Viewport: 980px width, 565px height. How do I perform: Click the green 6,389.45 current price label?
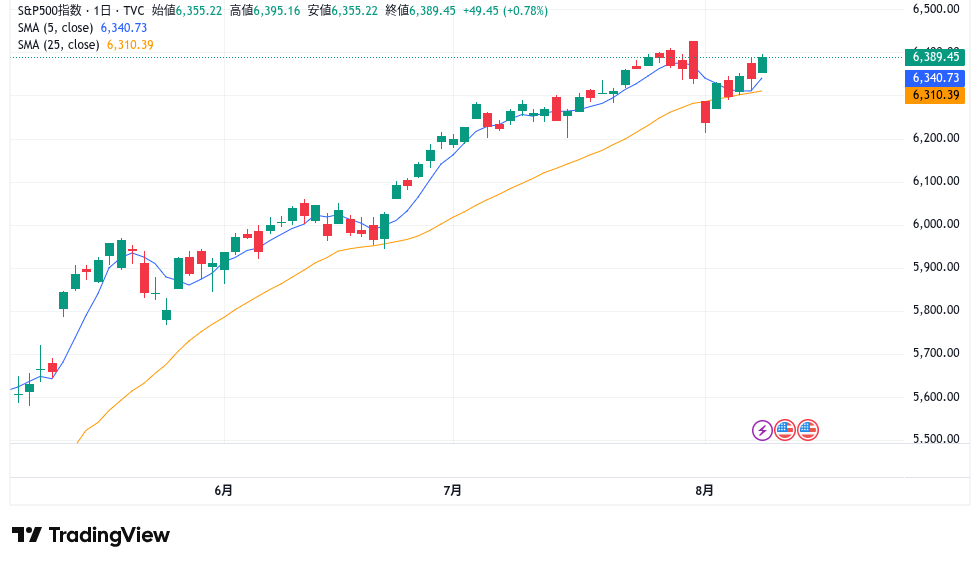pos(935,57)
